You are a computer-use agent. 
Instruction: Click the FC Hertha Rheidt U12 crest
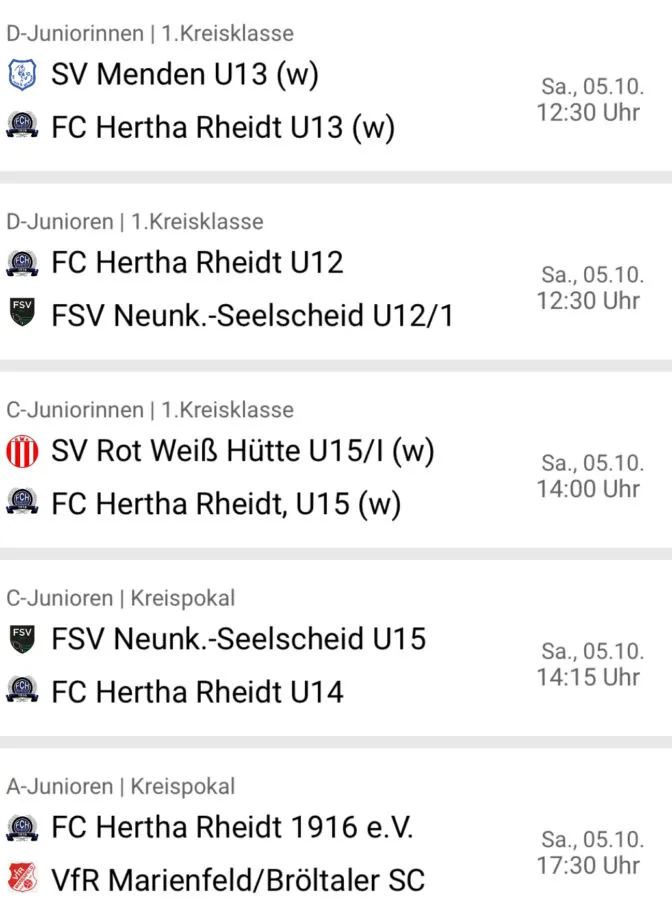point(22,263)
